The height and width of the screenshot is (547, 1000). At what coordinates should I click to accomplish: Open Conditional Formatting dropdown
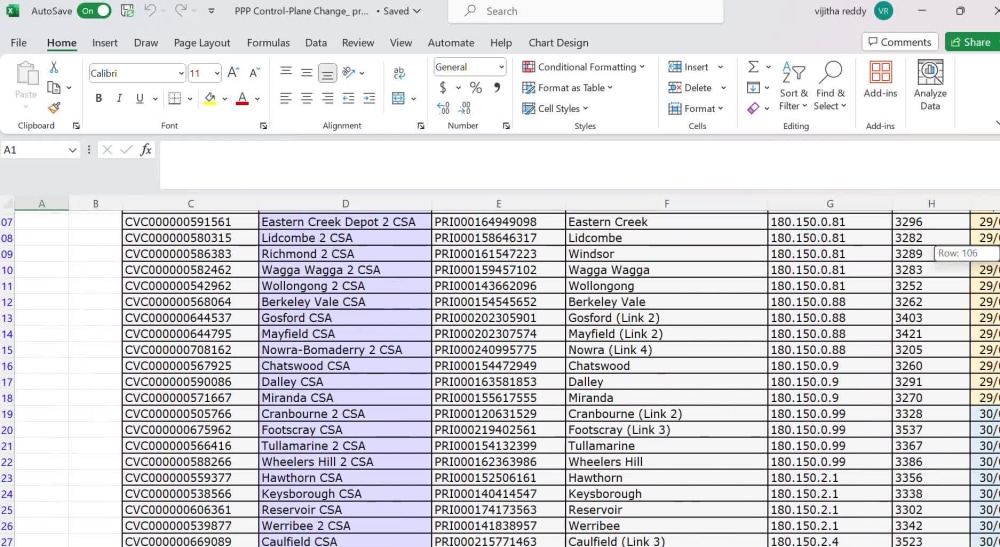[584, 67]
